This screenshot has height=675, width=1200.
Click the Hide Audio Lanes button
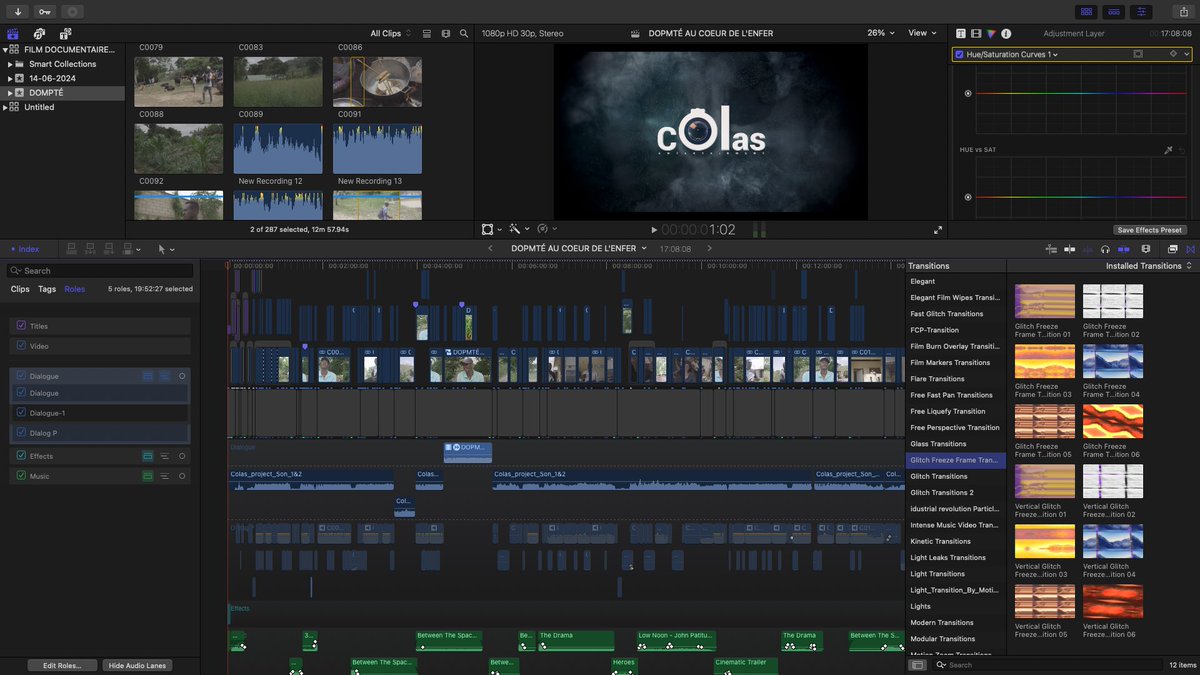137,665
